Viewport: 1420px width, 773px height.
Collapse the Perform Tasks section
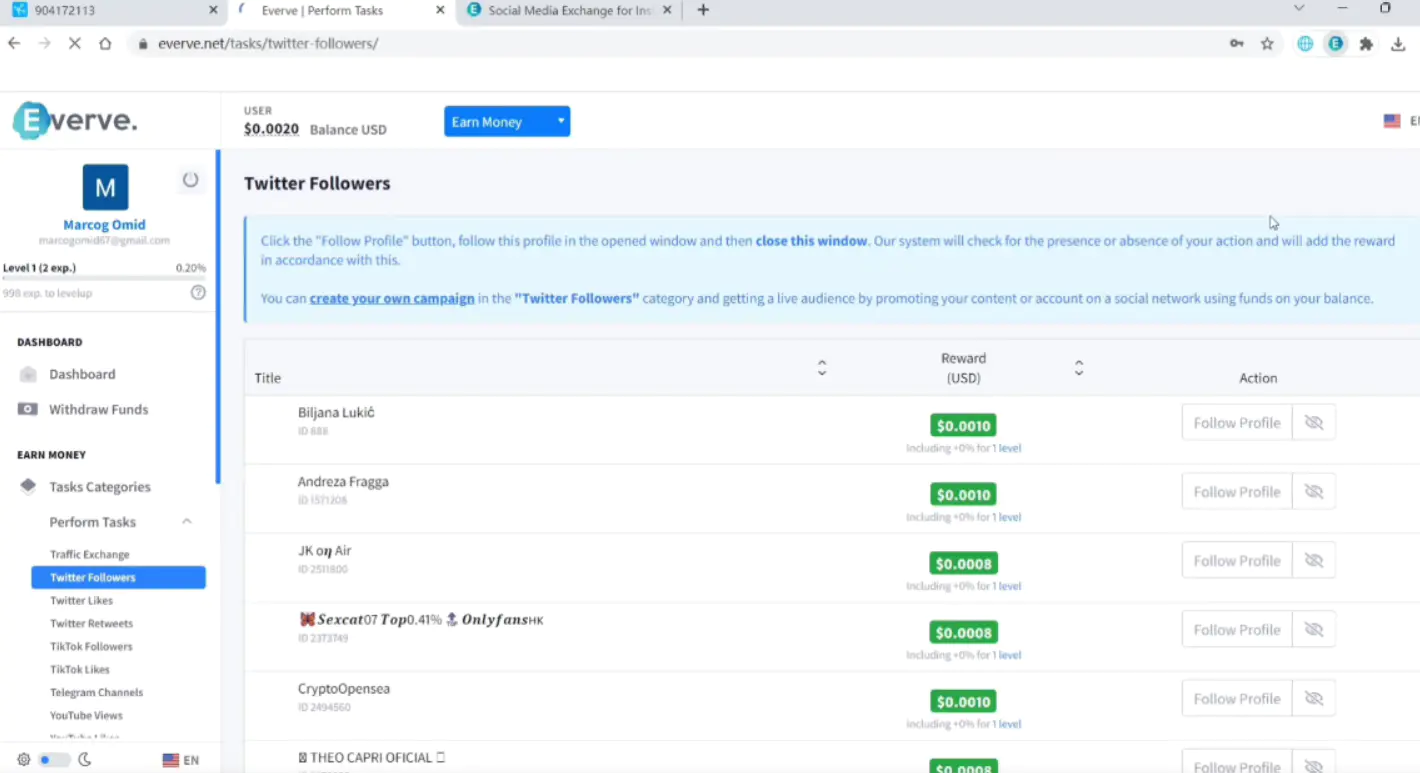186,522
